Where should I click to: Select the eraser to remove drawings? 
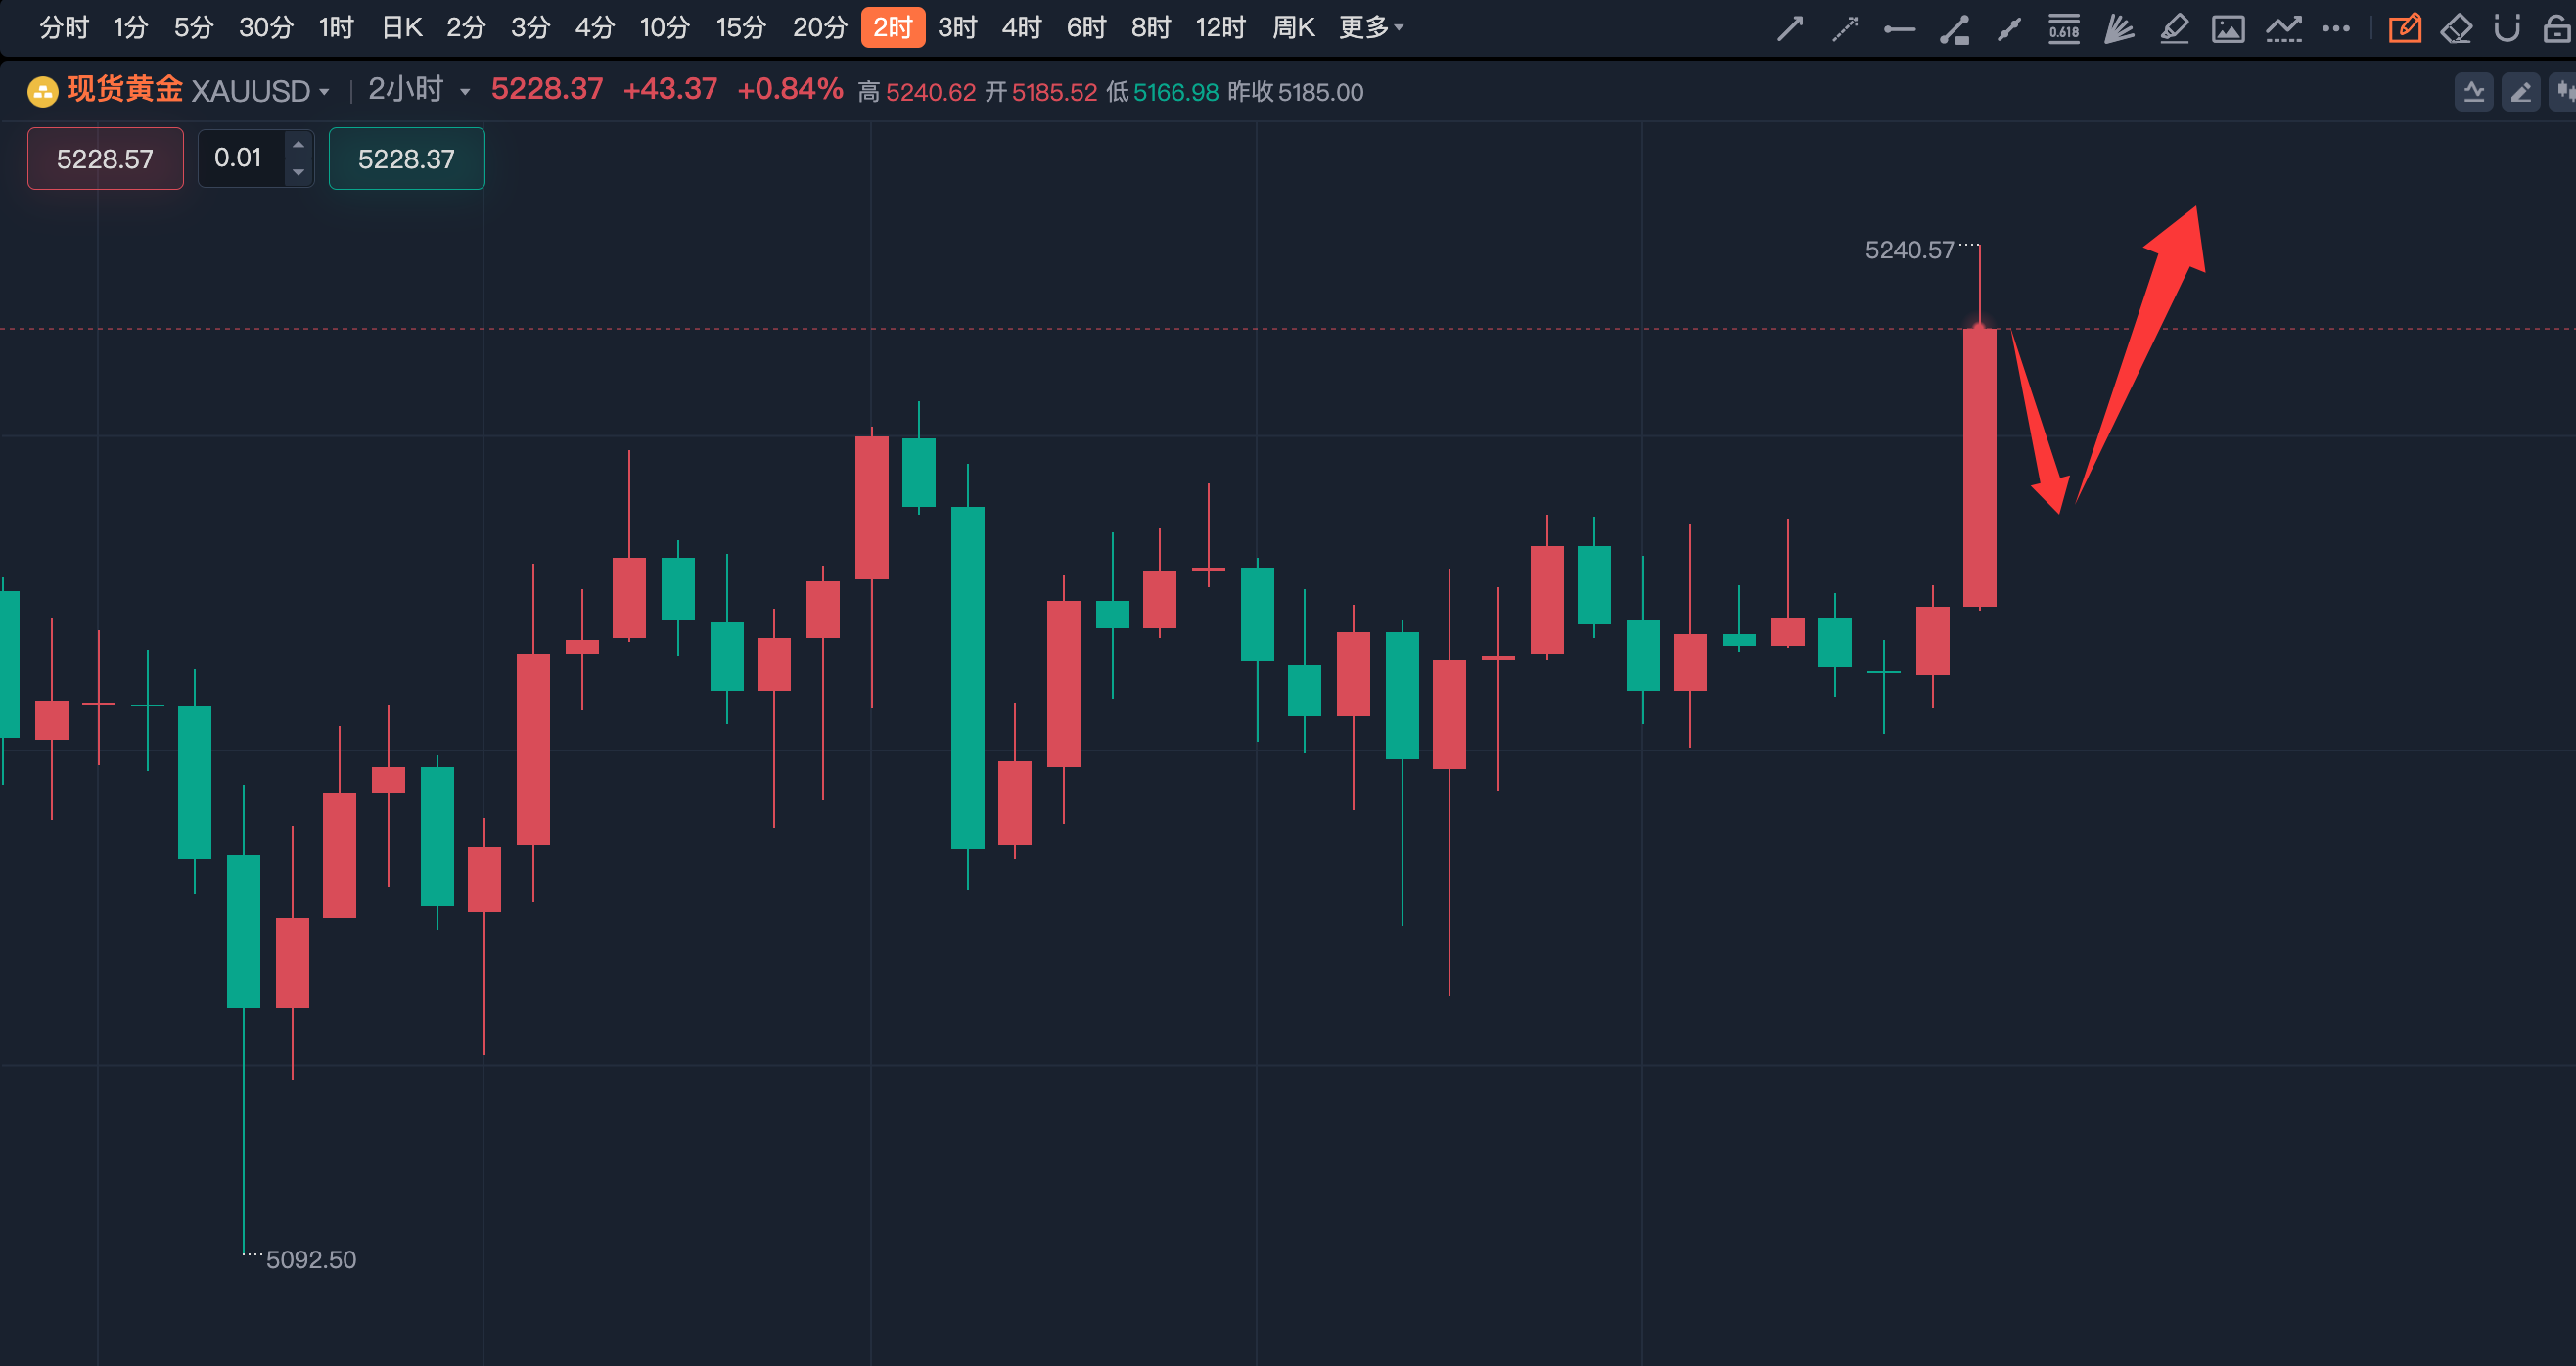tap(2458, 28)
